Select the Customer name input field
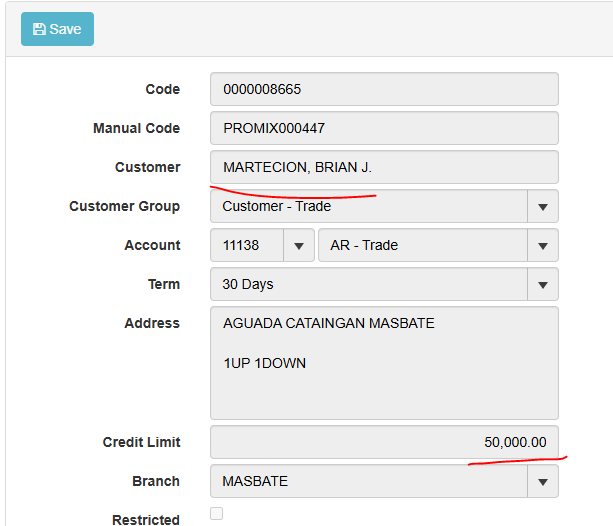This screenshot has width=613, height=526. tap(384, 167)
